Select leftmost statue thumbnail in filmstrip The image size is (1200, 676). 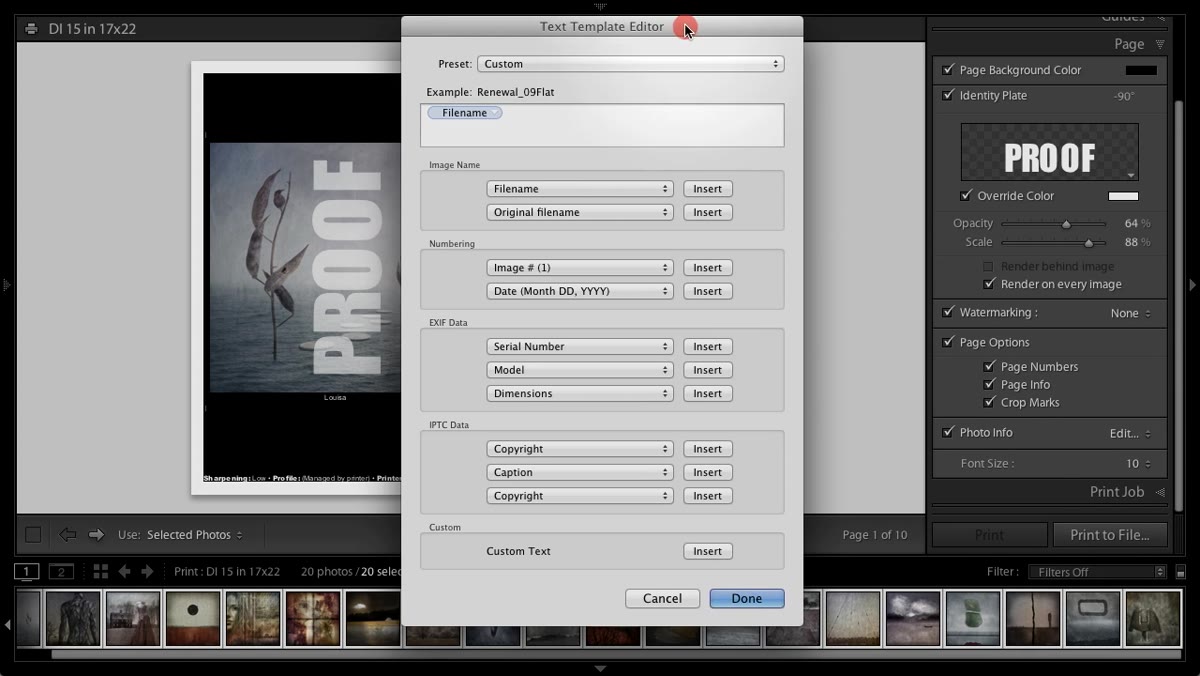point(73,619)
